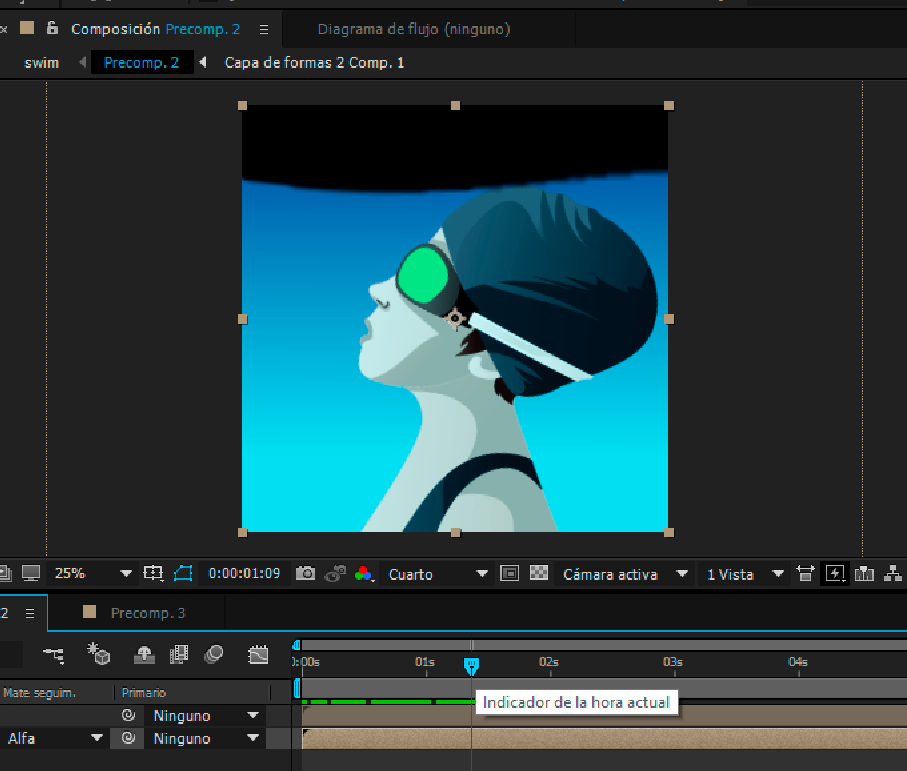Viewport: 907px width, 771px height.
Task: Select the first layer's bar in the timeline
Action: pyautogui.click(x=604, y=716)
